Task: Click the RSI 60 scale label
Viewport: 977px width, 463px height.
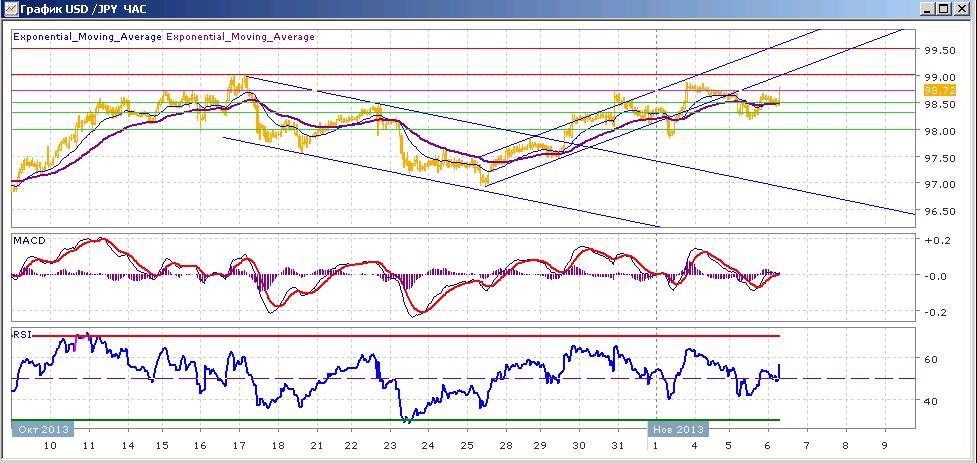Action: pyautogui.click(x=931, y=360)
